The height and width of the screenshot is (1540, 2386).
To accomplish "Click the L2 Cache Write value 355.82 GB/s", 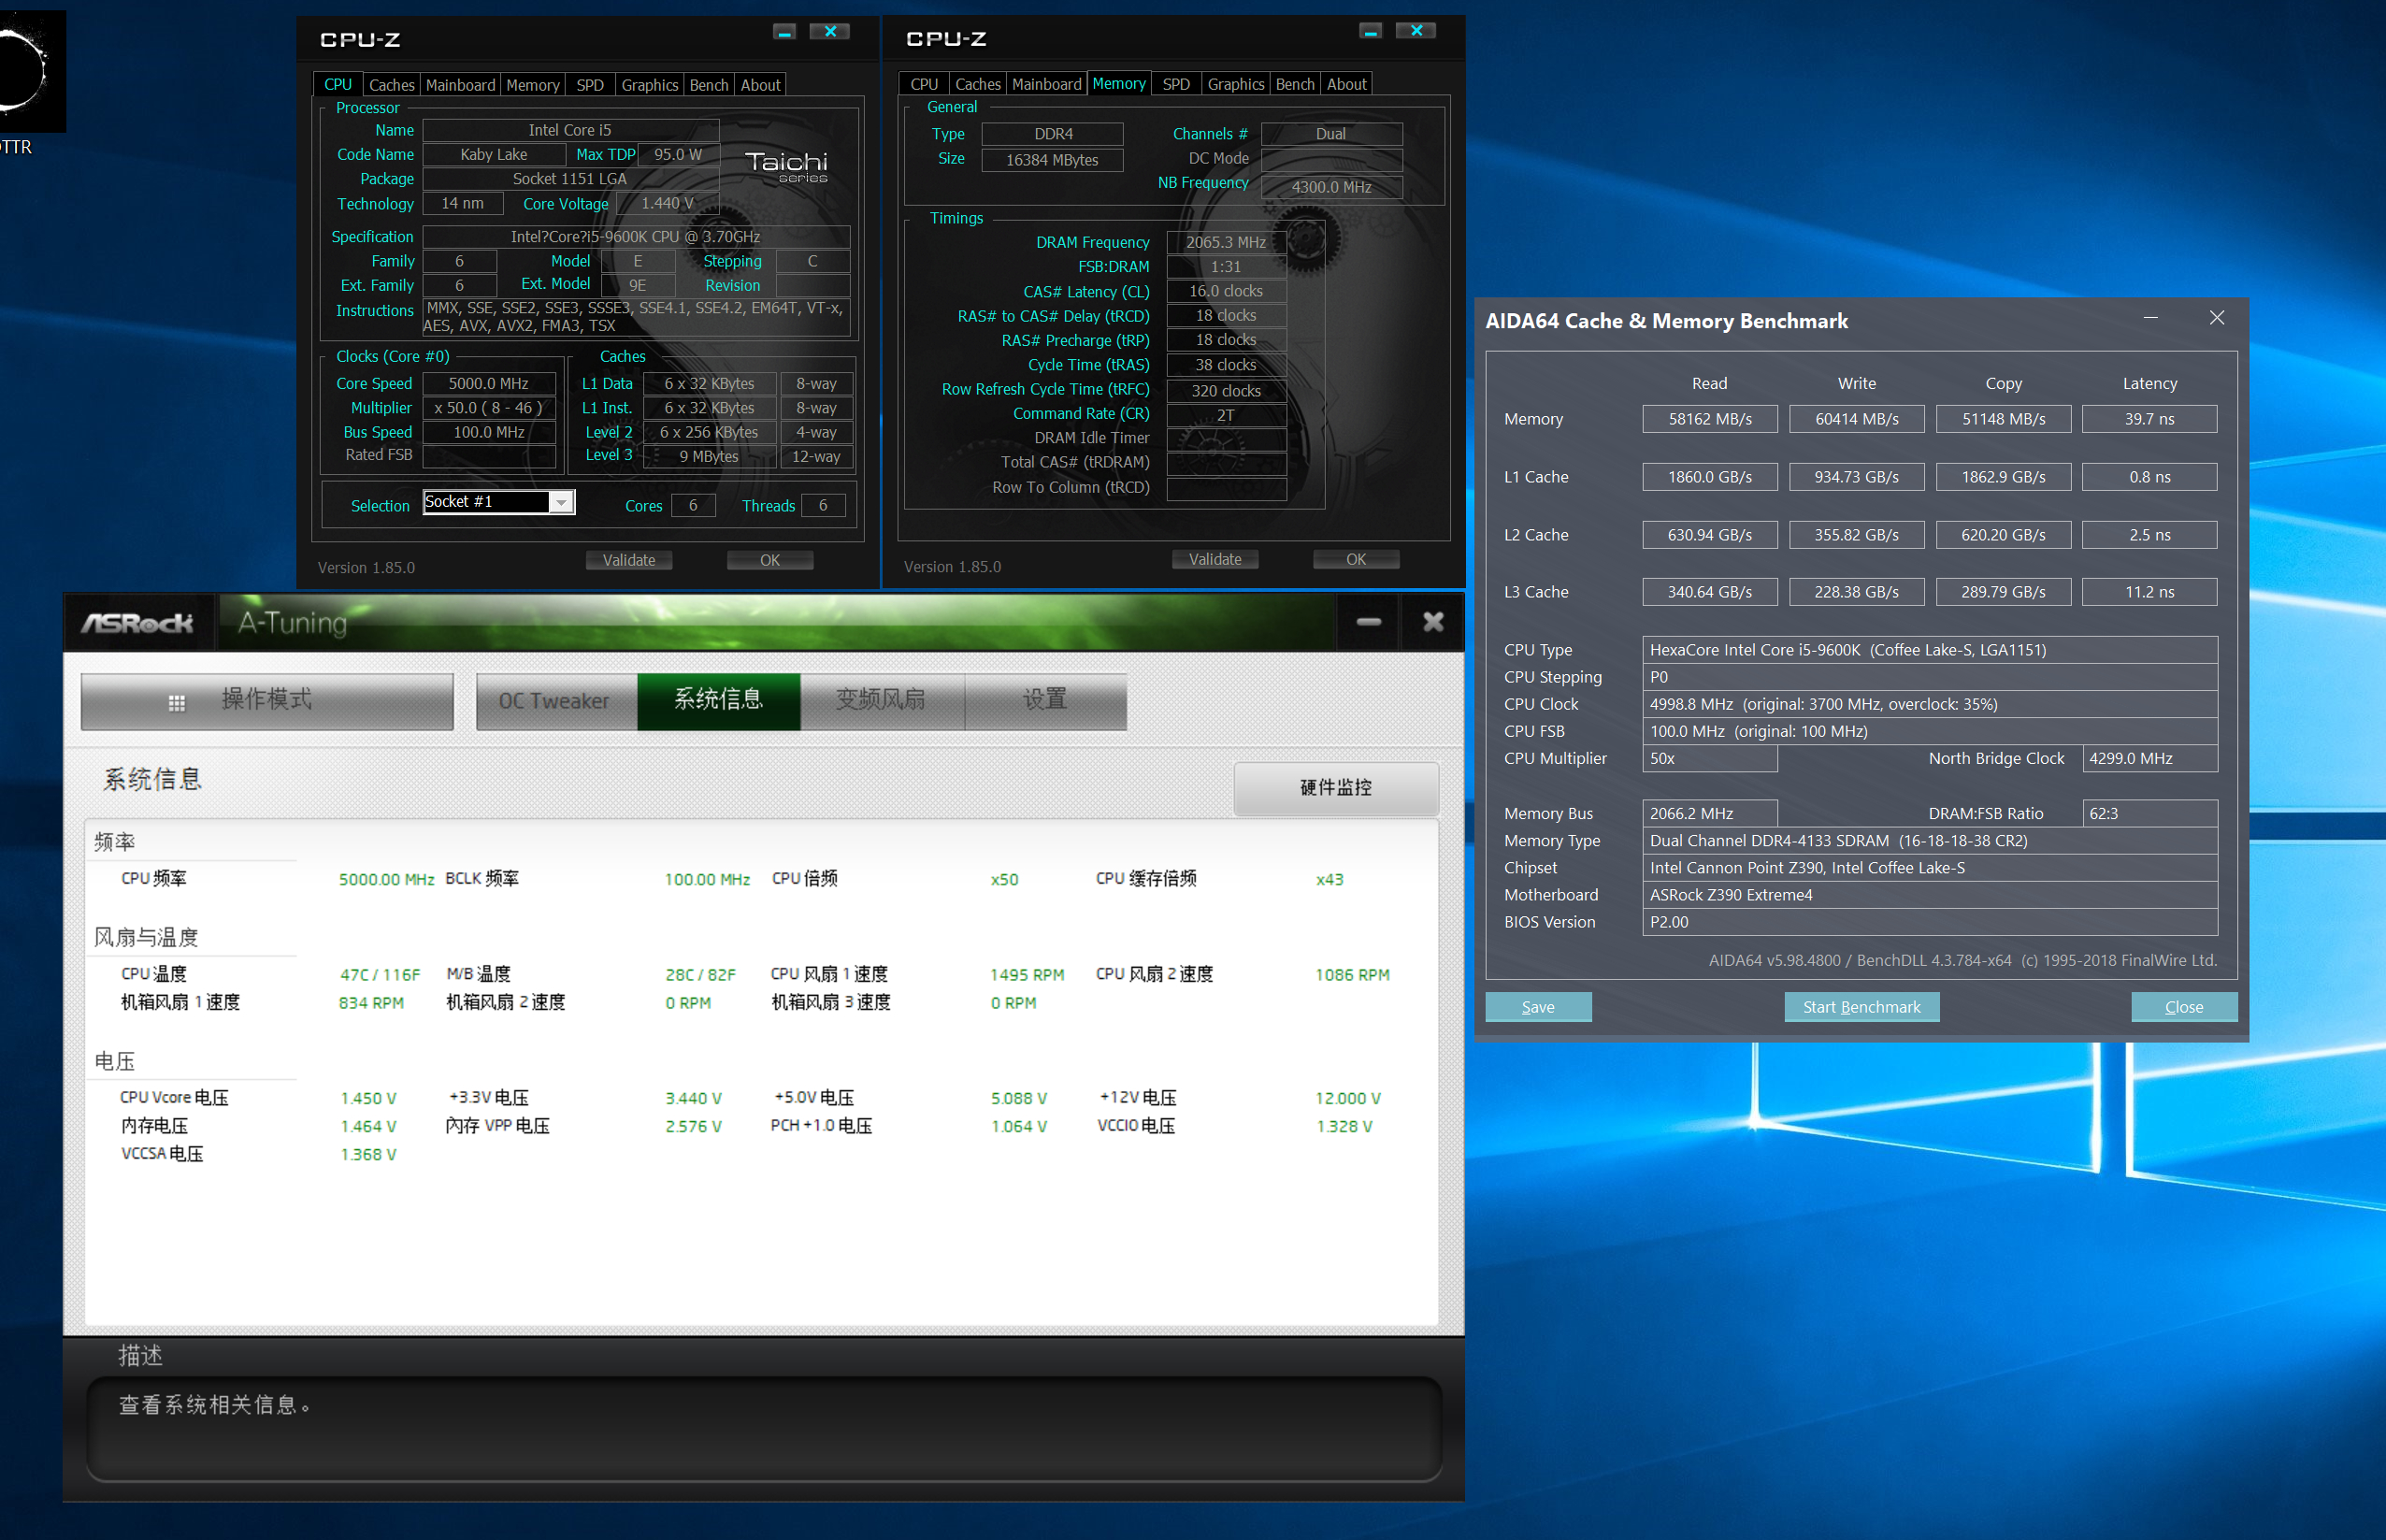I will pyautogui.click(x=1857, y=535).
